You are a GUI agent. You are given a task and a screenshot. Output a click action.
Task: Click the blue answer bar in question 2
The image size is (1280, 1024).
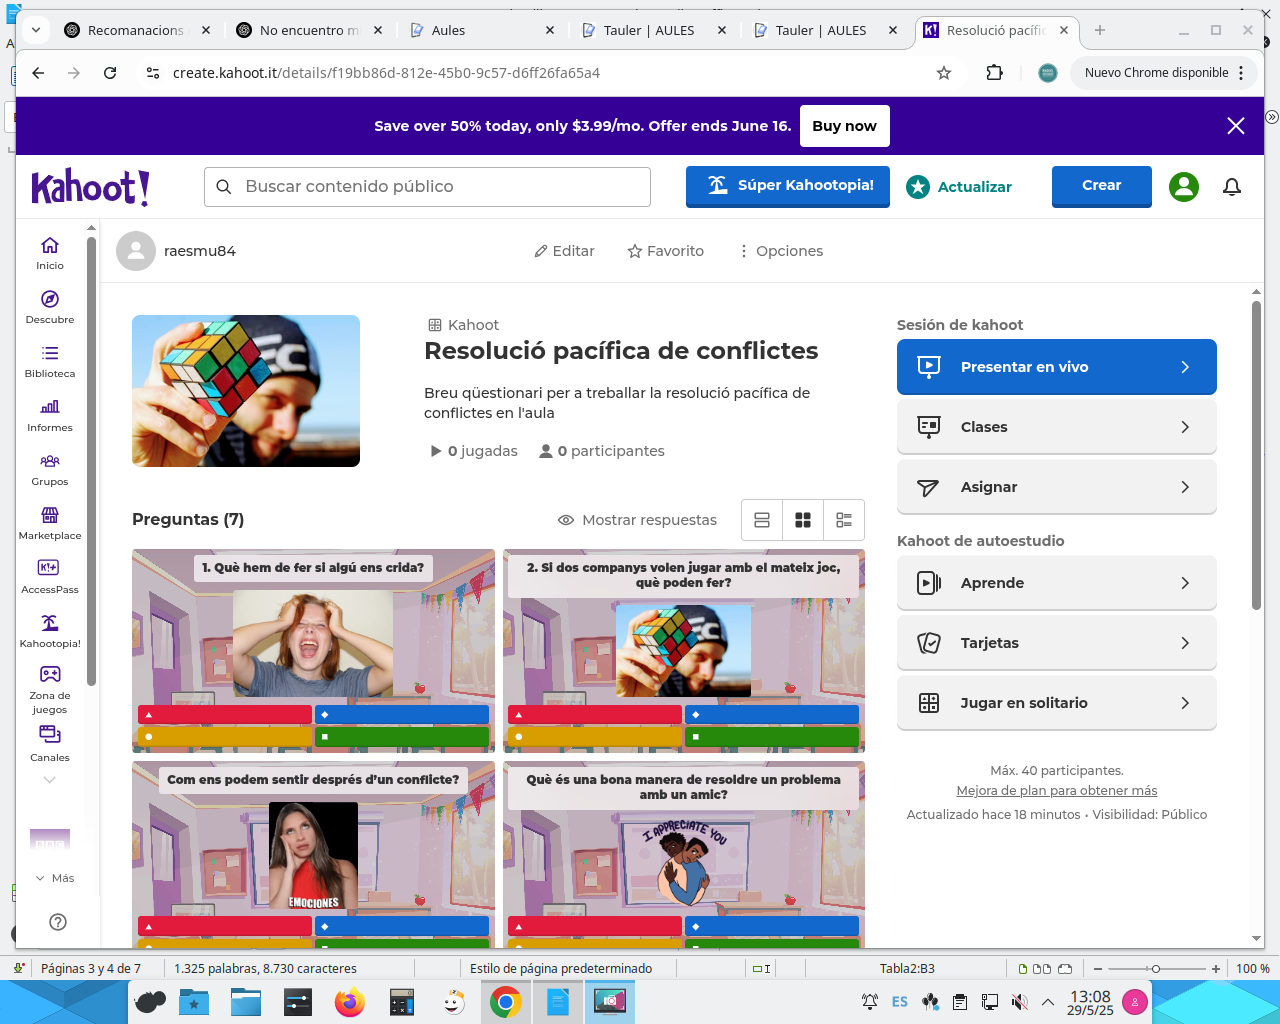(x=772, y=714)
